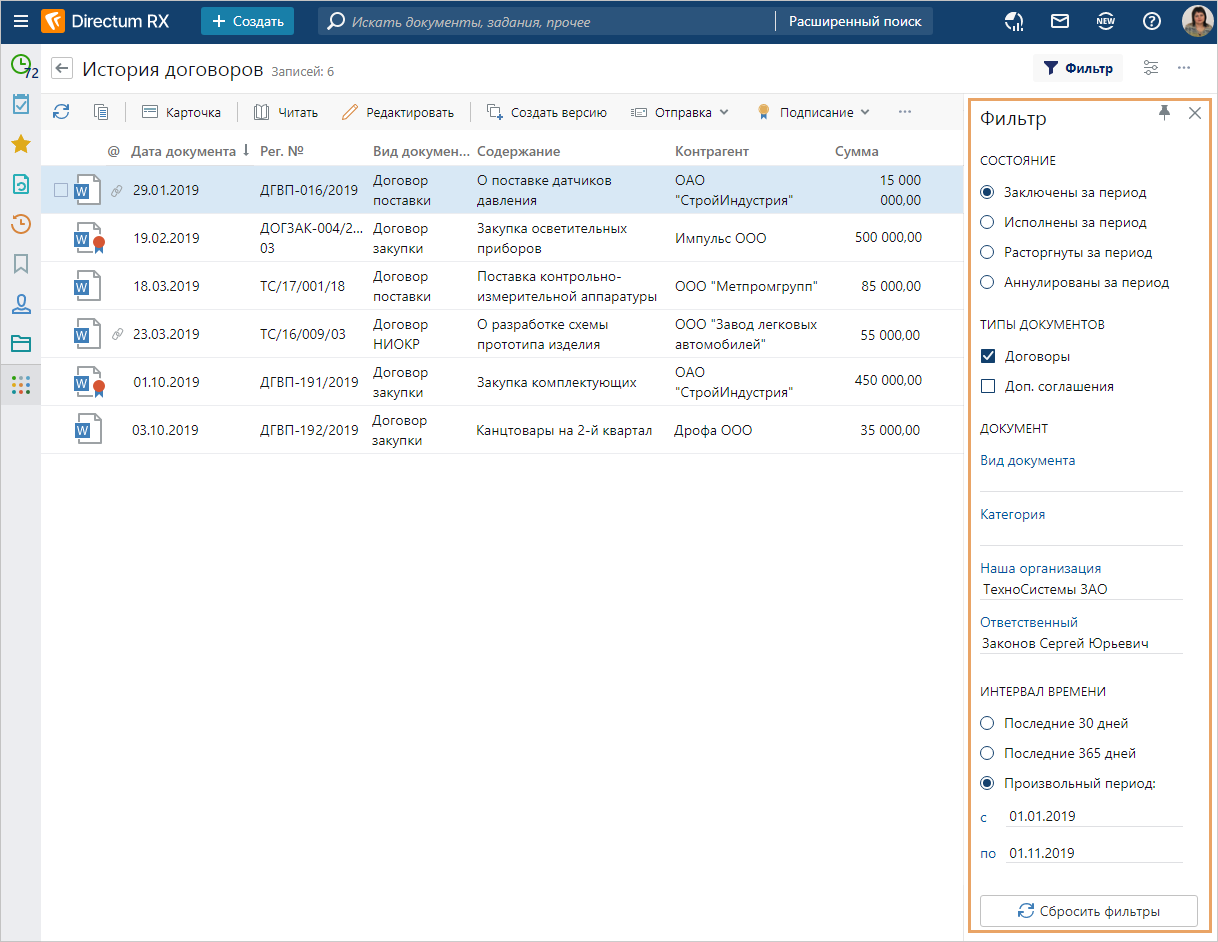Viewport: 1218px width, 942px height.
Task: Choose 'Последние 30 дней' time interval
Action: point(988,723)
